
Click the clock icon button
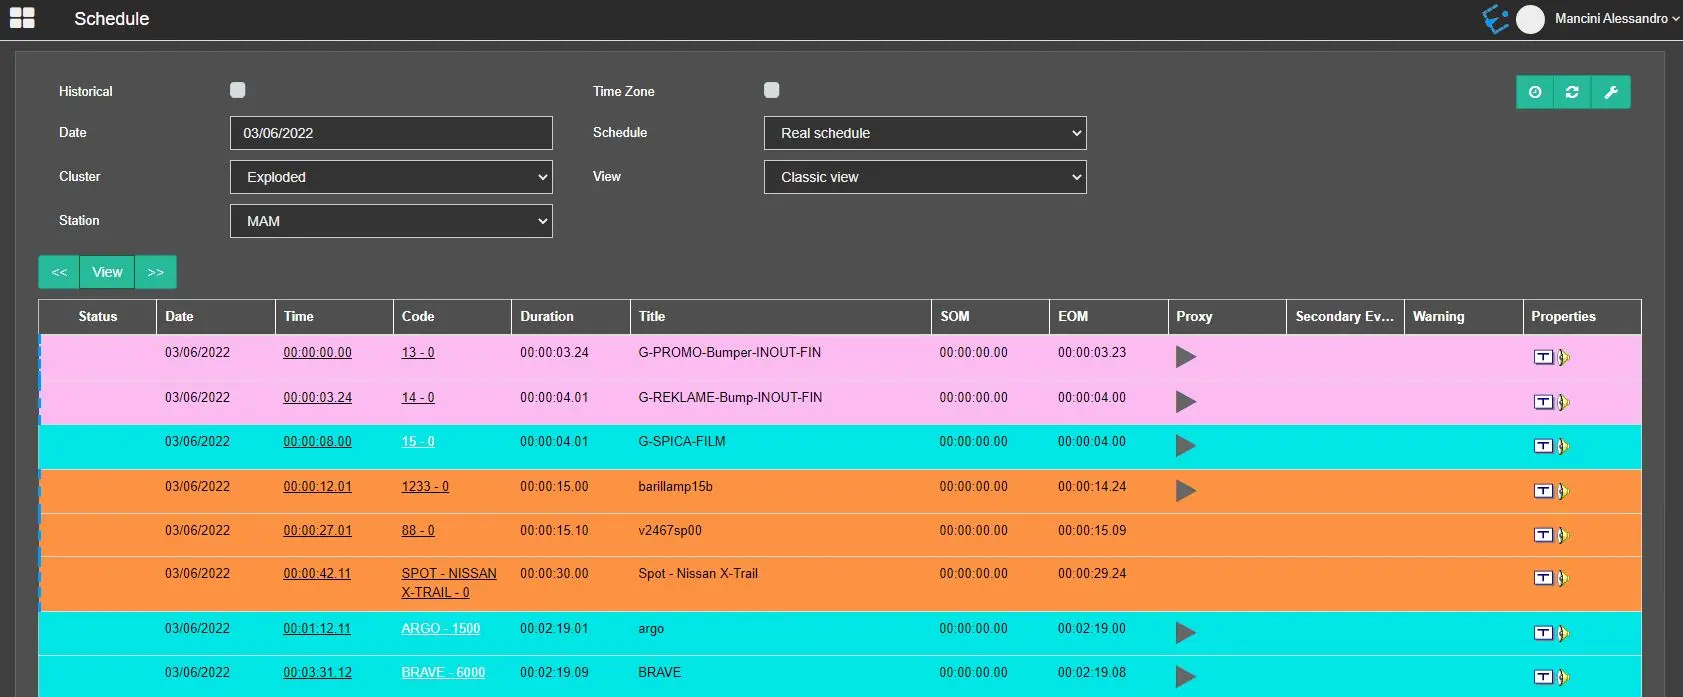1535,92
